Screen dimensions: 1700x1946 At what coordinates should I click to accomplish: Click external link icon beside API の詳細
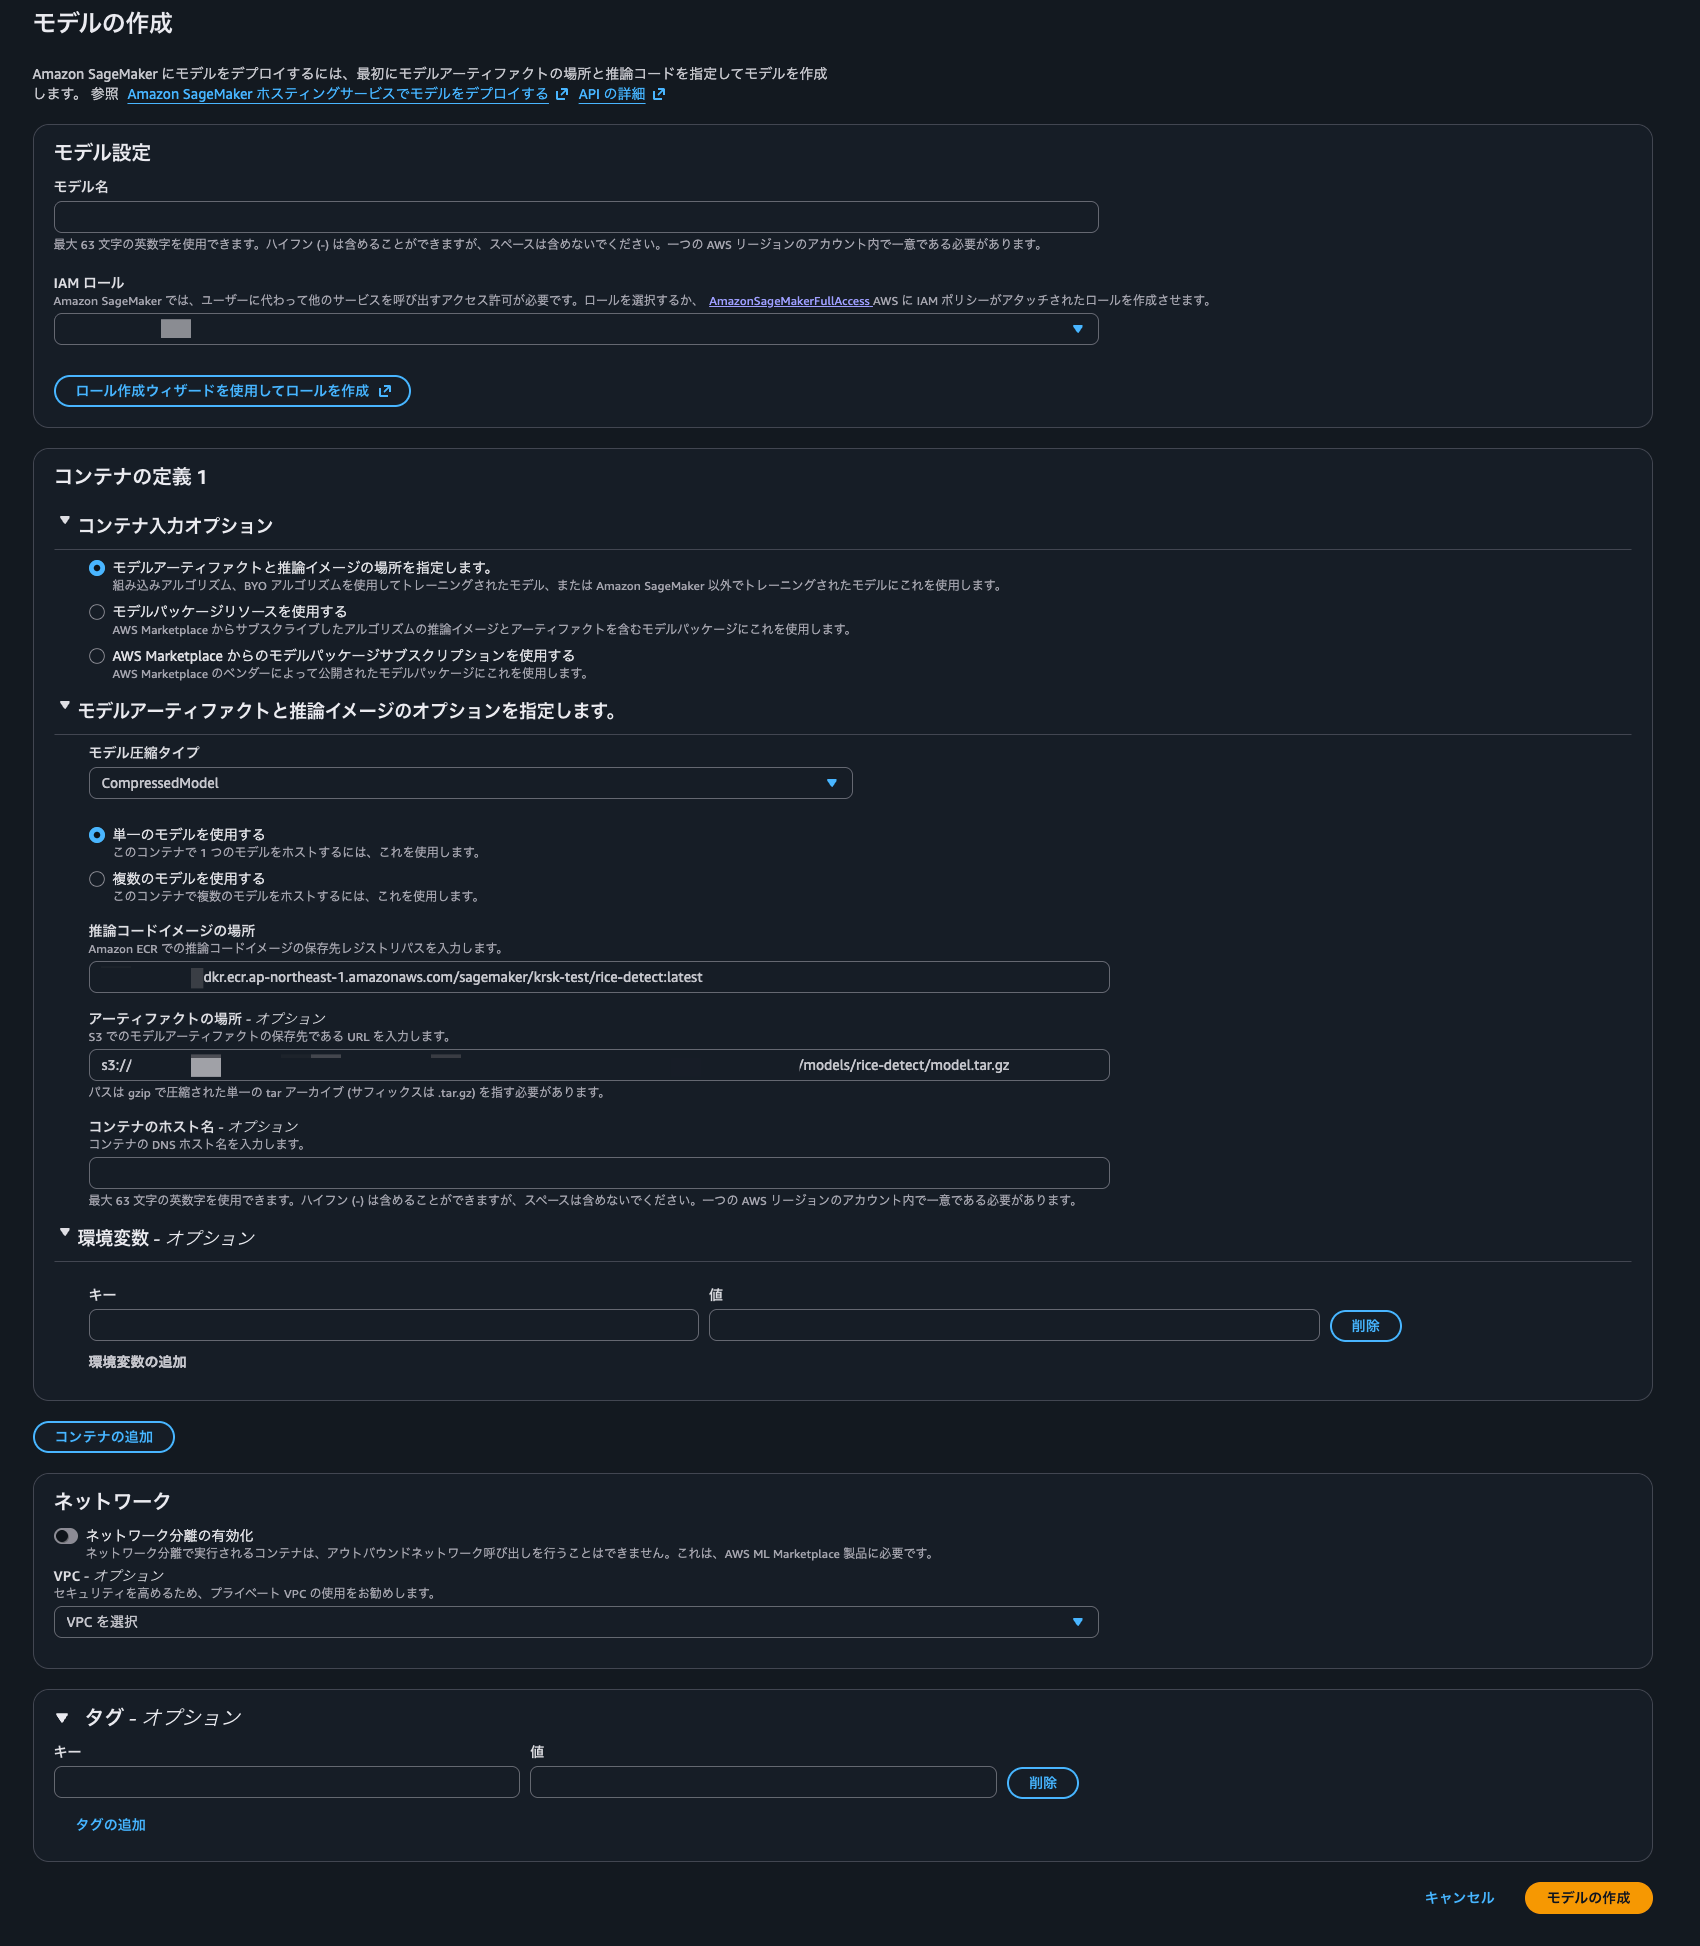[x=659, y=94]
